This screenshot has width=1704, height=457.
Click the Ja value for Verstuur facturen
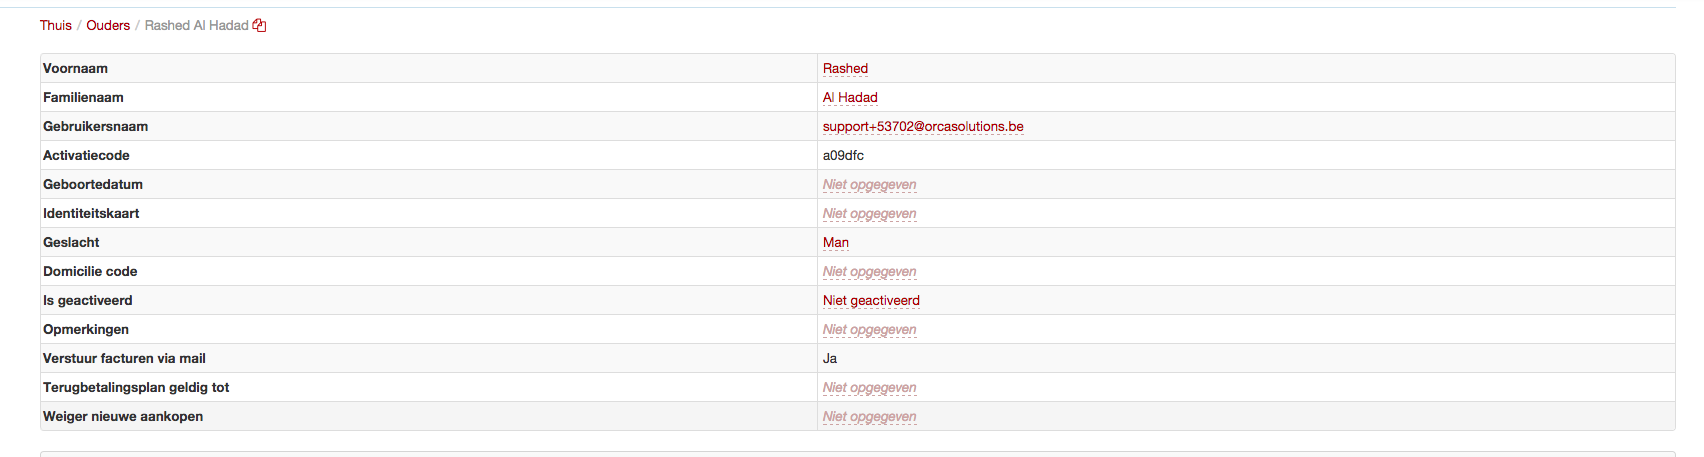[830, 359]
